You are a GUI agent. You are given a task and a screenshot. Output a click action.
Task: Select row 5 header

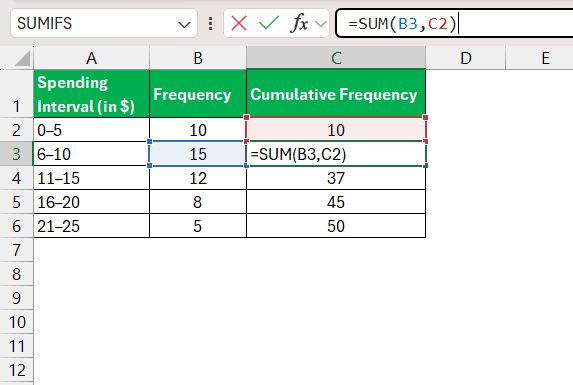pyautogui.click(x=16, y=202)
